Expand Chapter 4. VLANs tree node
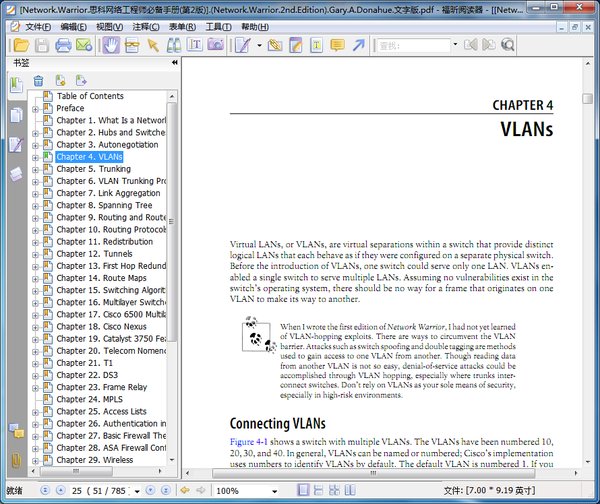600x504 pixels. coord(35,158)
